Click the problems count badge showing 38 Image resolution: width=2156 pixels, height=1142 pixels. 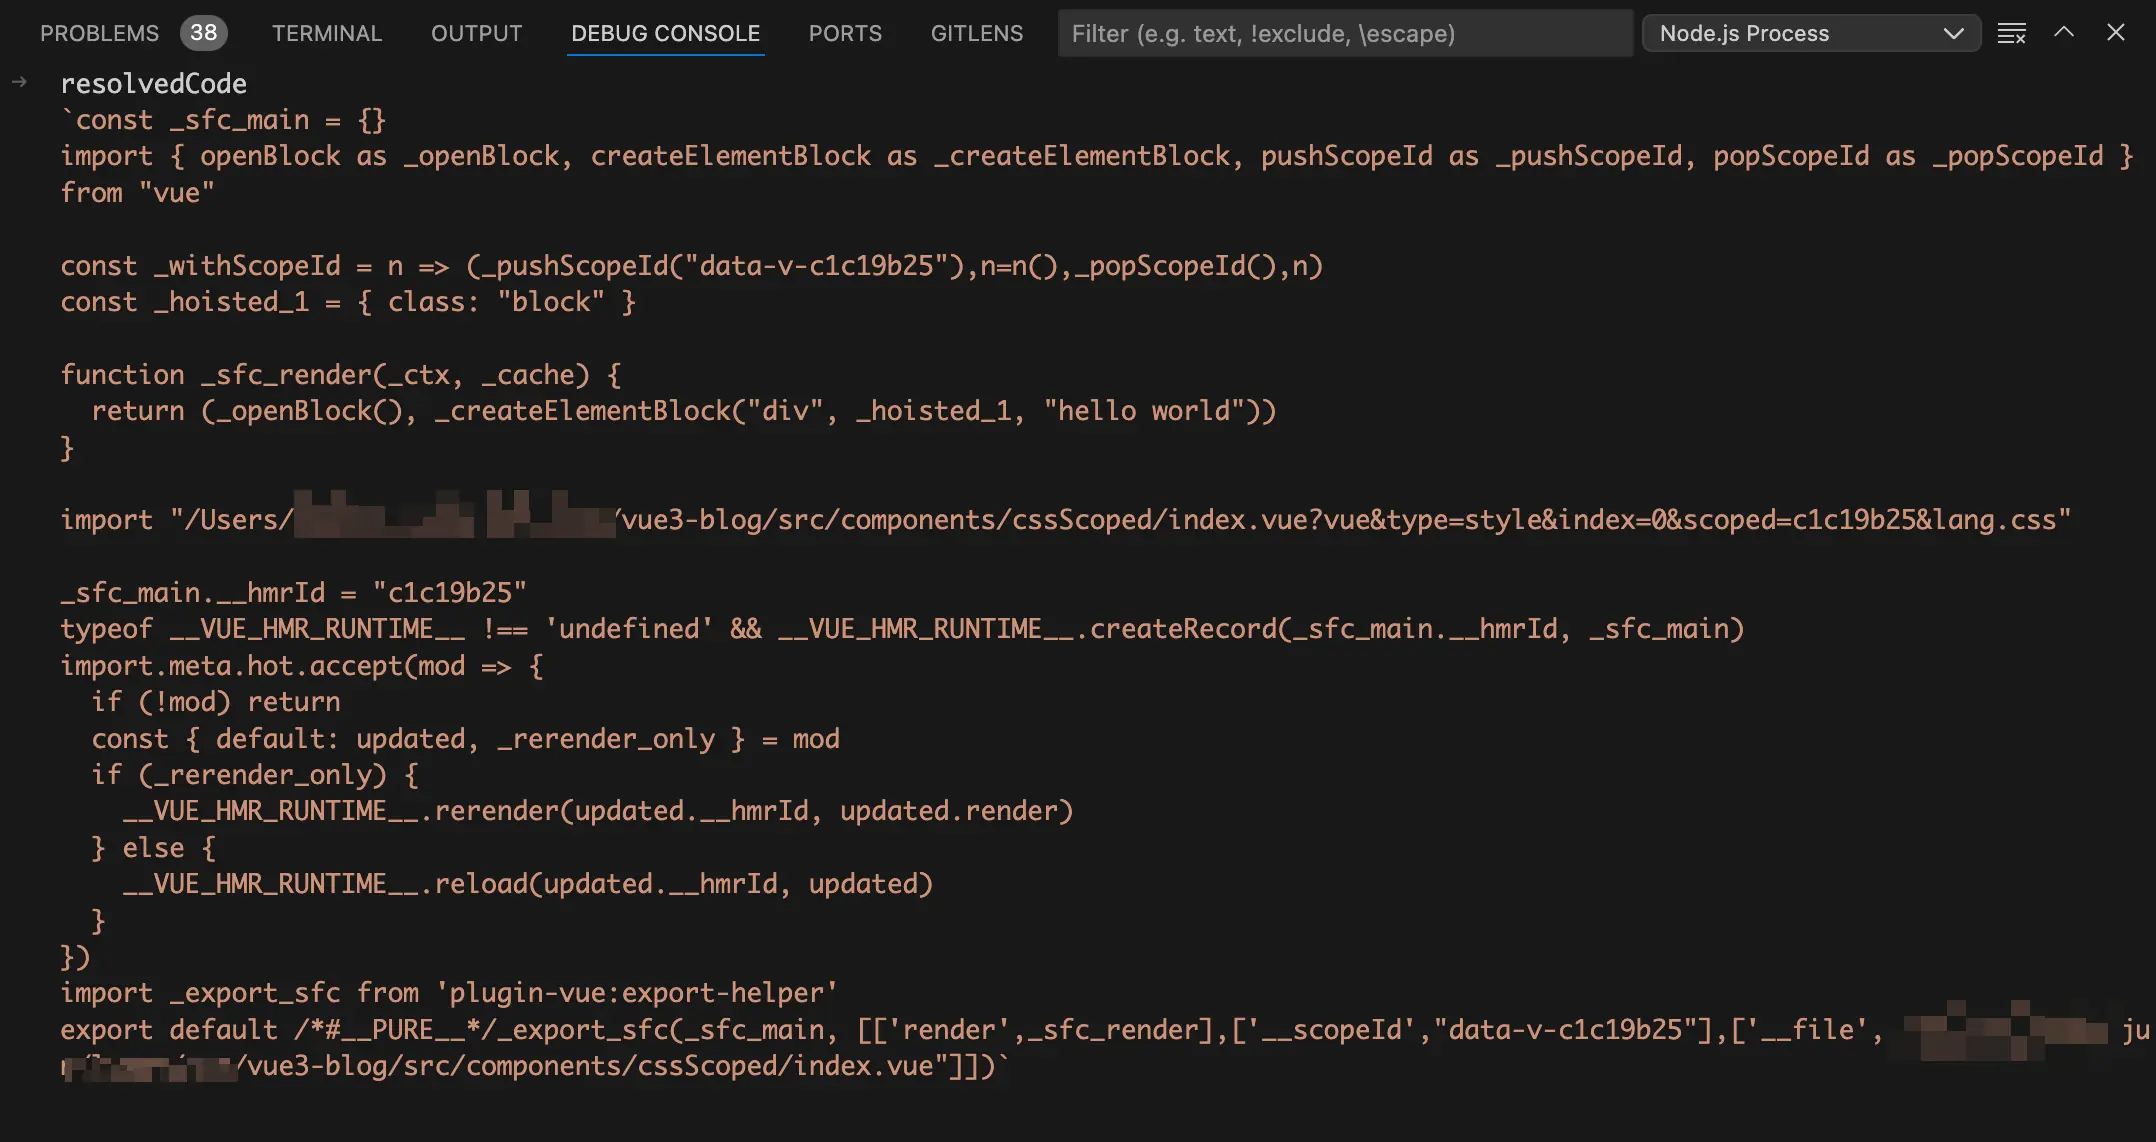click(204, 33)
